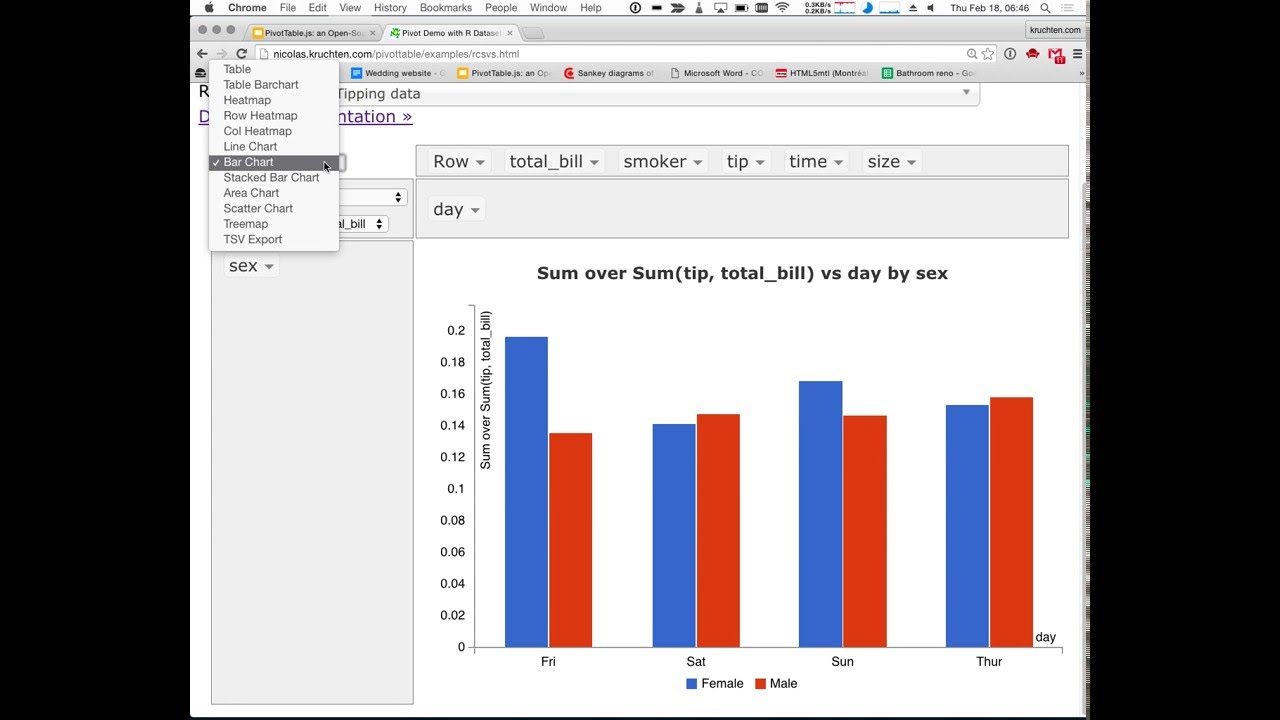The height and width of the screenshot is (720, 1280).
Task: Open Spotlight search icon
Action: (1045, 8)
